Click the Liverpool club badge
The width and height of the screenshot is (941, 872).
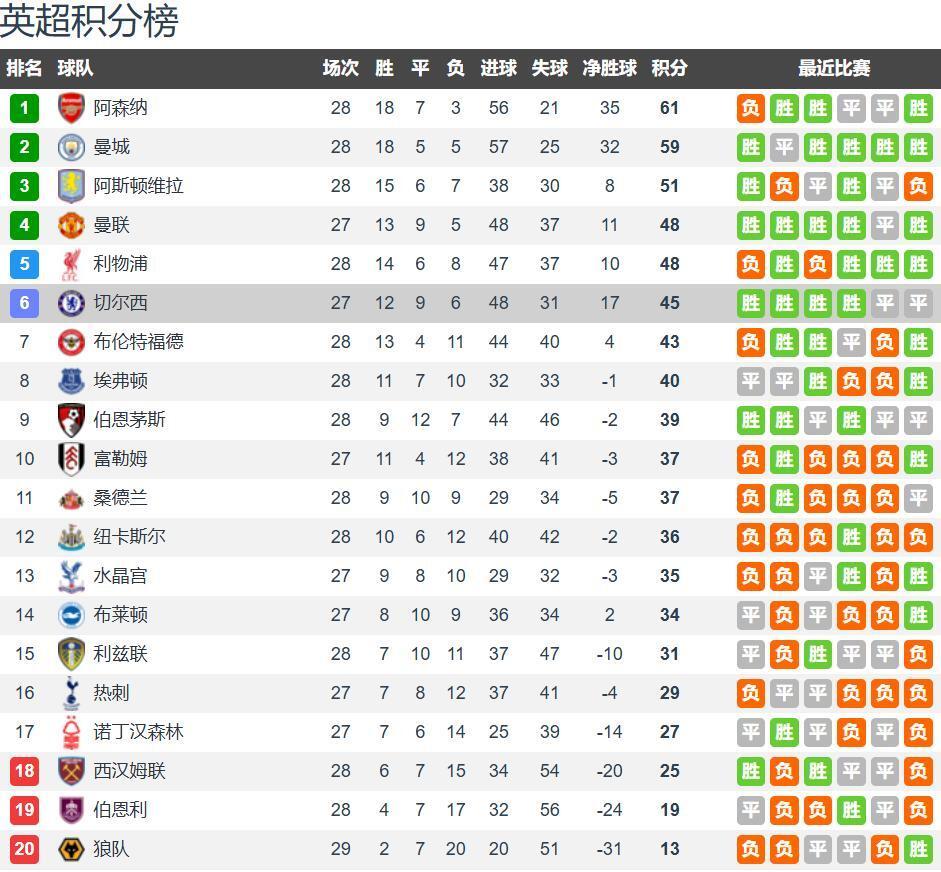pyautogui.click(x=72, y=264)
